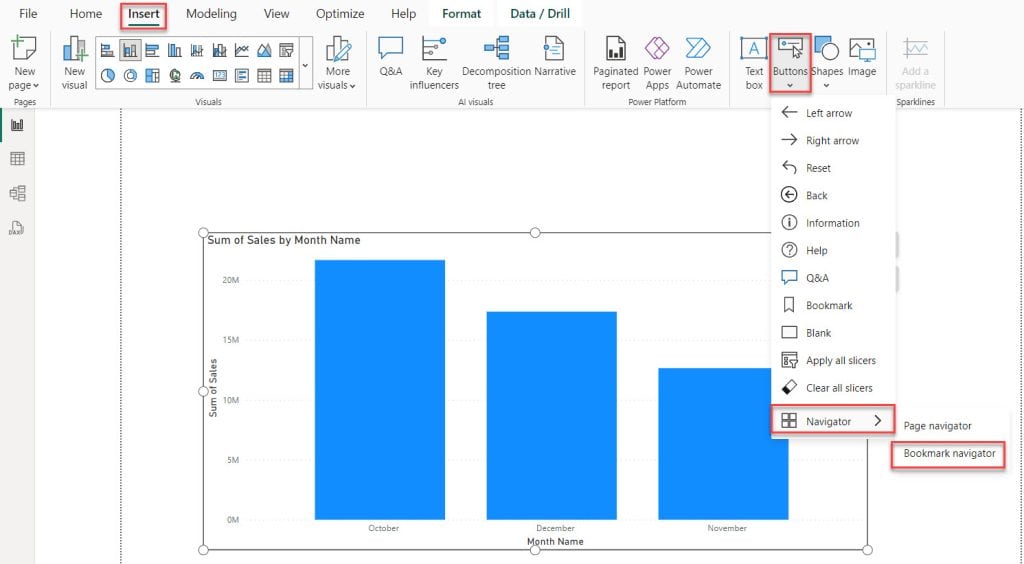Insert a gauge visual

point(197,76)
